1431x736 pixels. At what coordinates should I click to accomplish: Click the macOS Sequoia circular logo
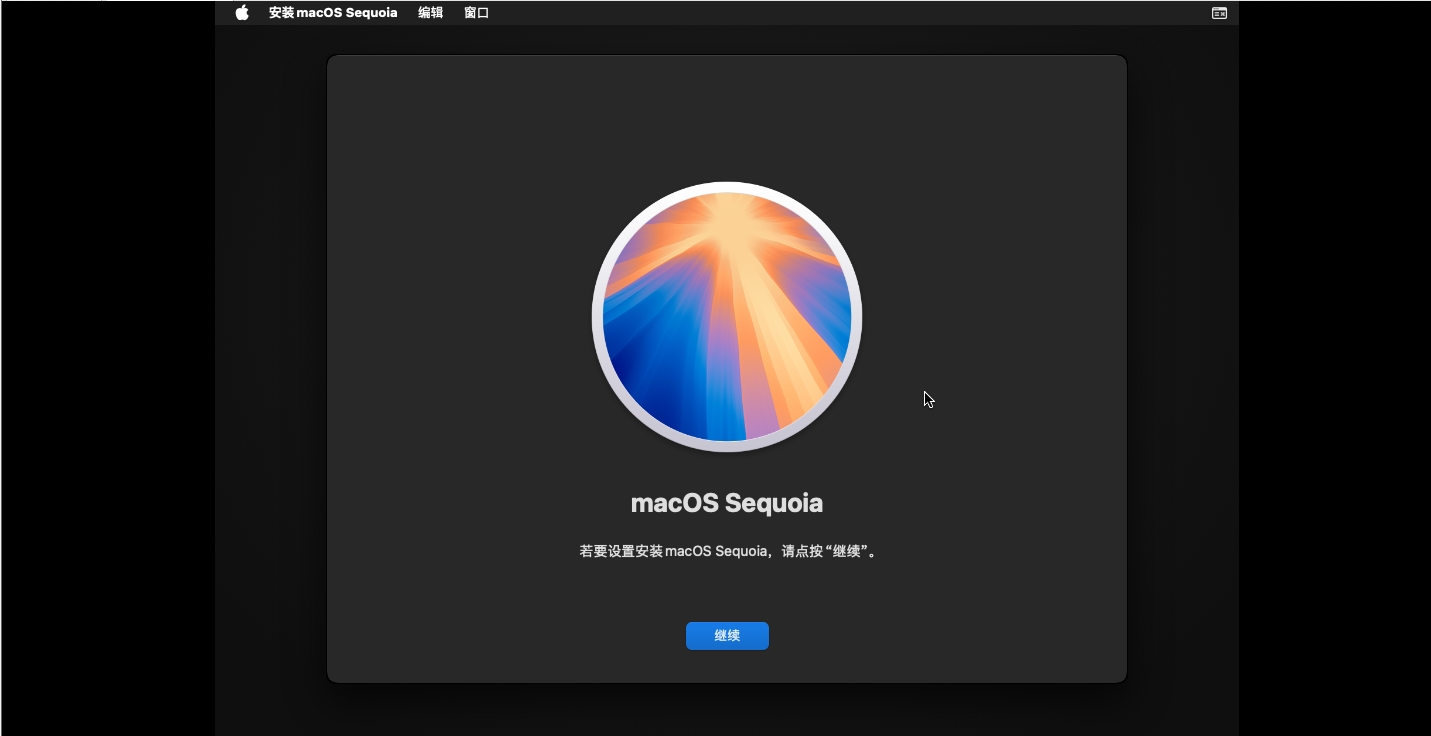pyautogui.click(x=727, y=317)
